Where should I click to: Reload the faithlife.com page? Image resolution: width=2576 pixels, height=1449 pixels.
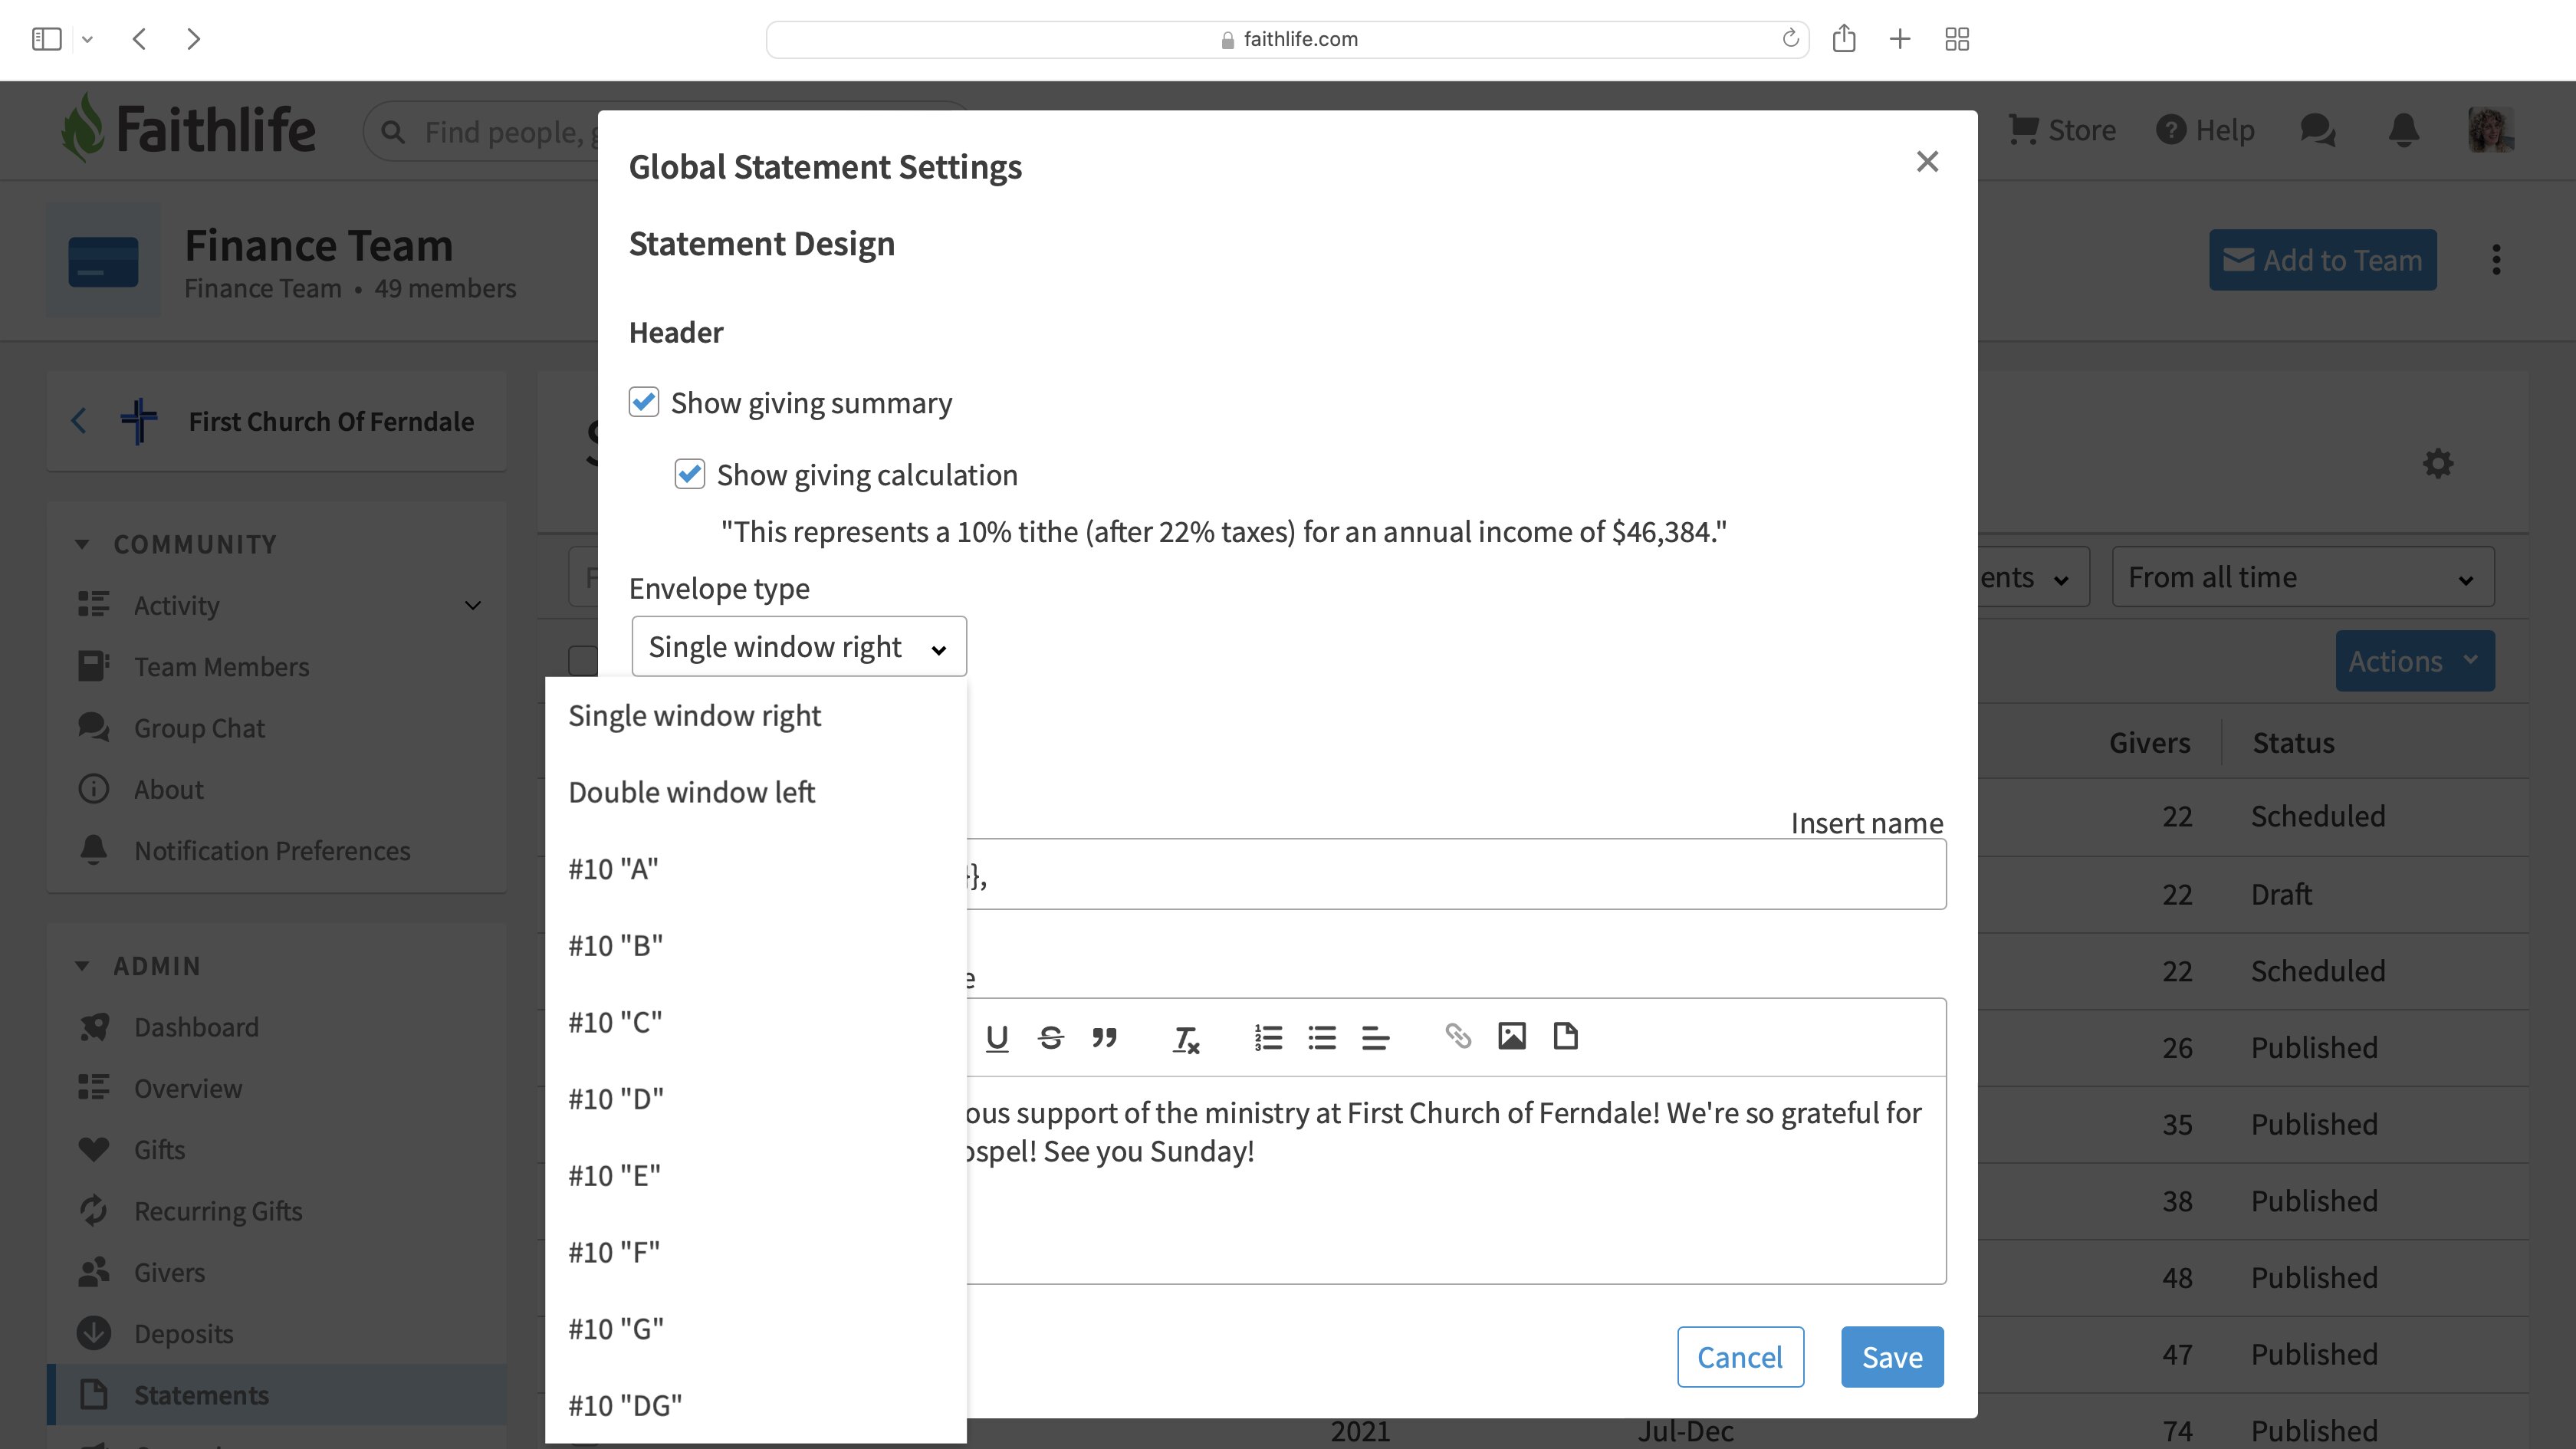1790,38
